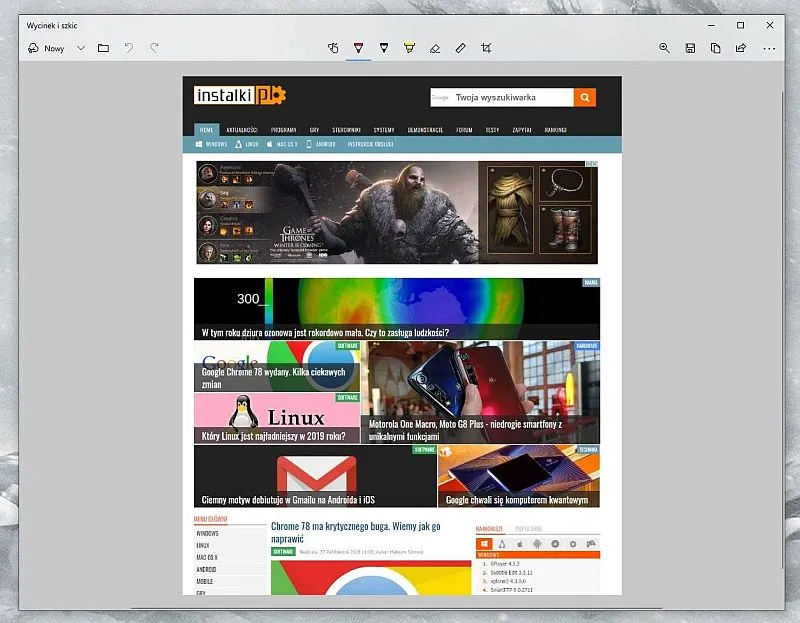The height and width of the screenshot is (623, 800).
Task: Open a file with the folder icon
Action: (x=103, y=48)
